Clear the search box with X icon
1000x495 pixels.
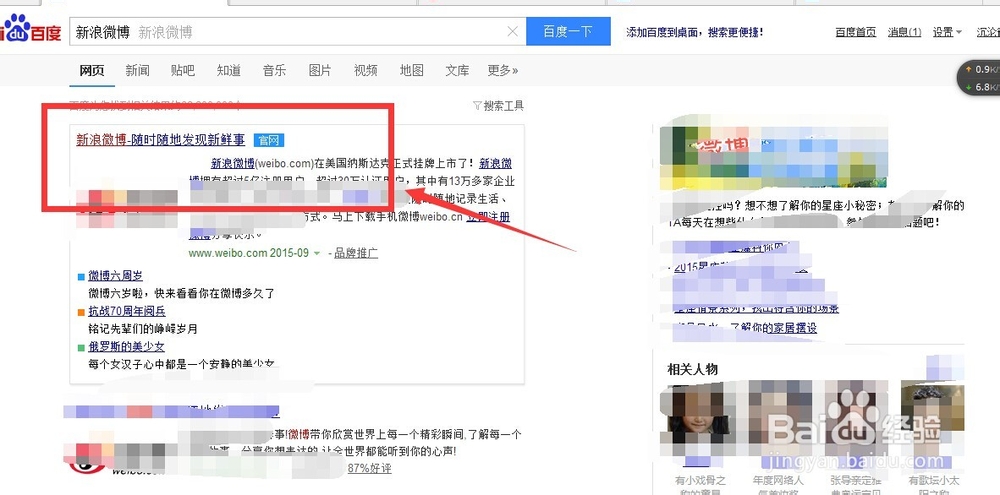click(x=512, y=31)
